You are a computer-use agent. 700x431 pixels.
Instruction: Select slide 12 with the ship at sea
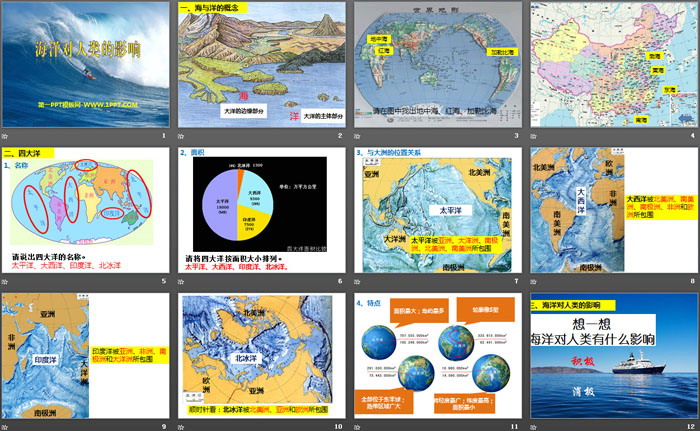[x=612, y=356]
